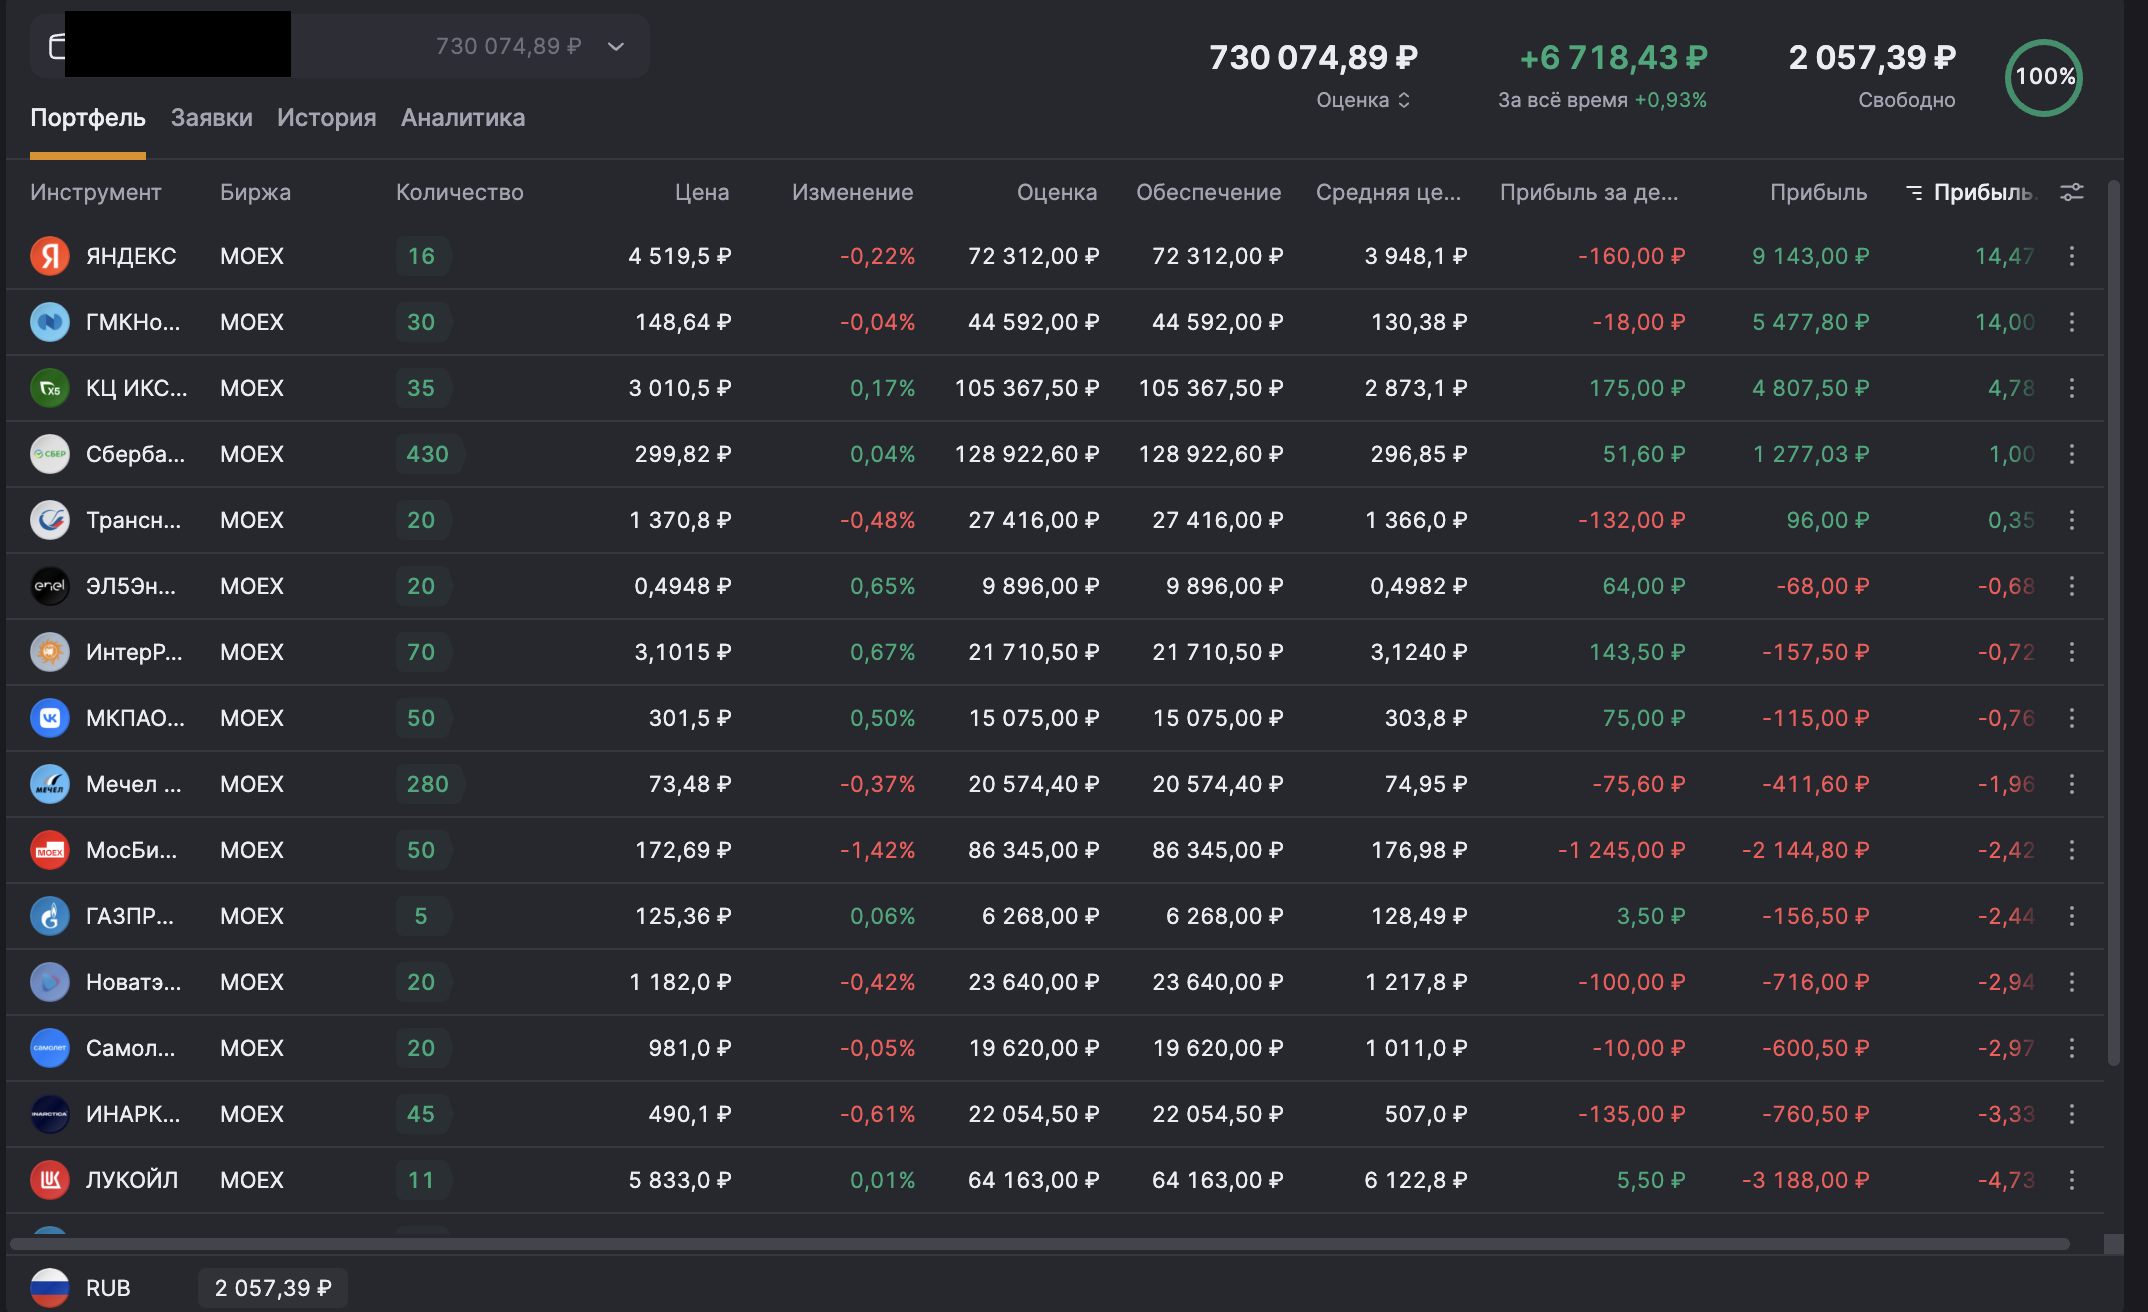
Task: Click the RUB flag currency icon
Action: pos(49,1288)
